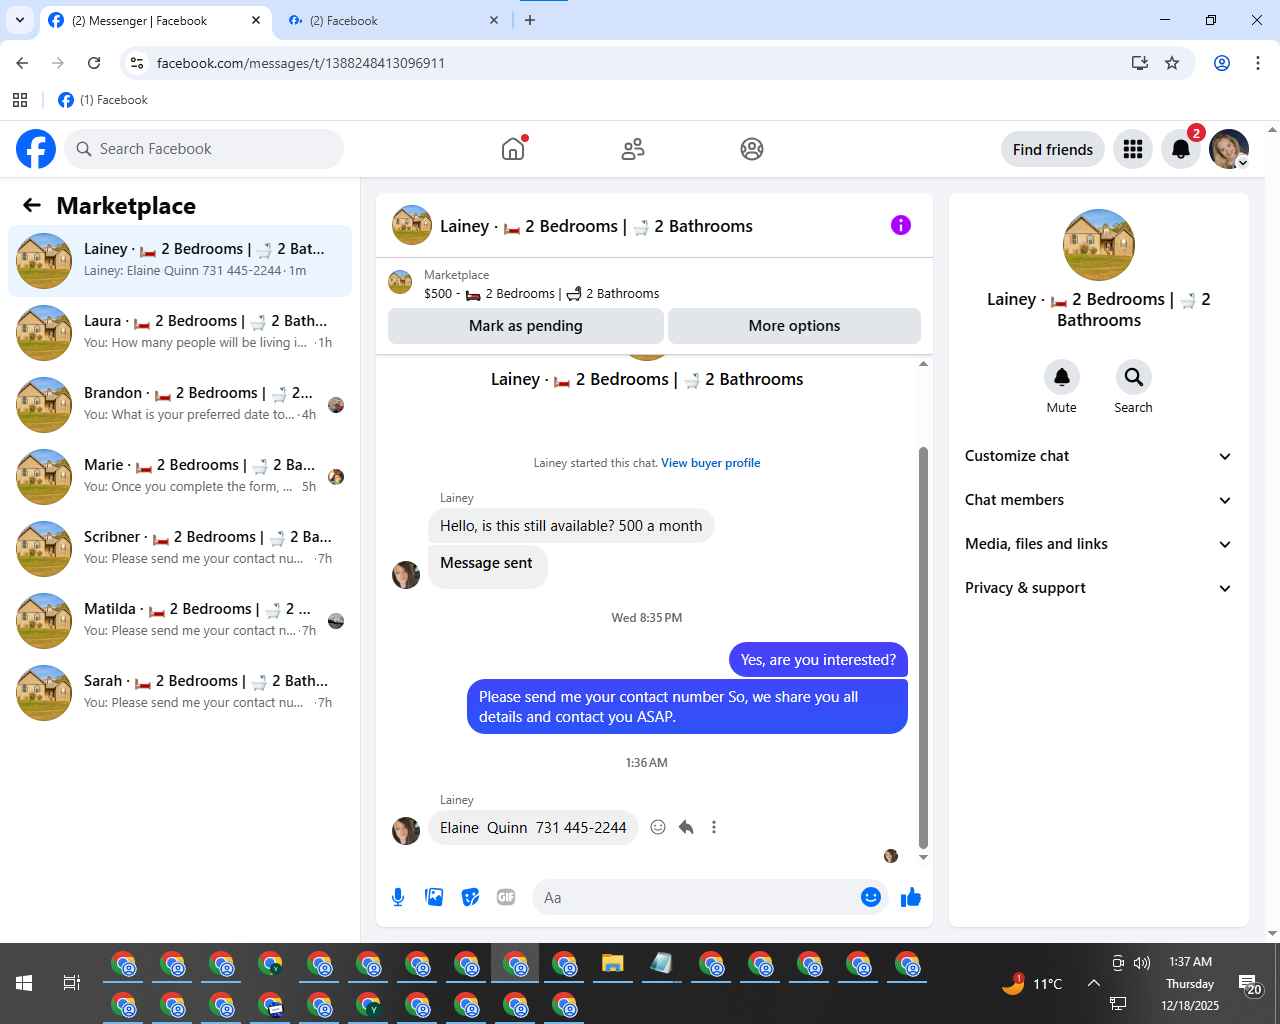Select the (2) Messenger | Facebook tab
The image size is (1280, 1024).
coord(155,20)
